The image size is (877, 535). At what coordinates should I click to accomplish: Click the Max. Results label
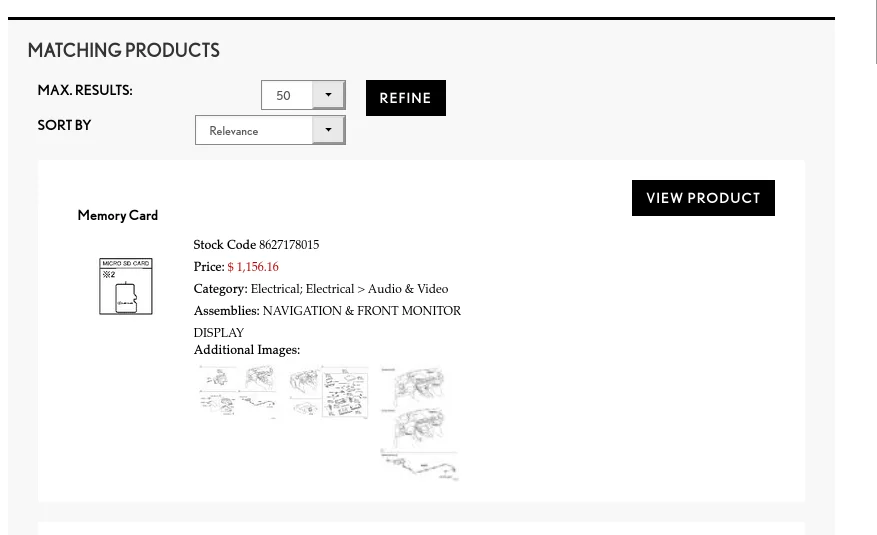click(85, 90)
